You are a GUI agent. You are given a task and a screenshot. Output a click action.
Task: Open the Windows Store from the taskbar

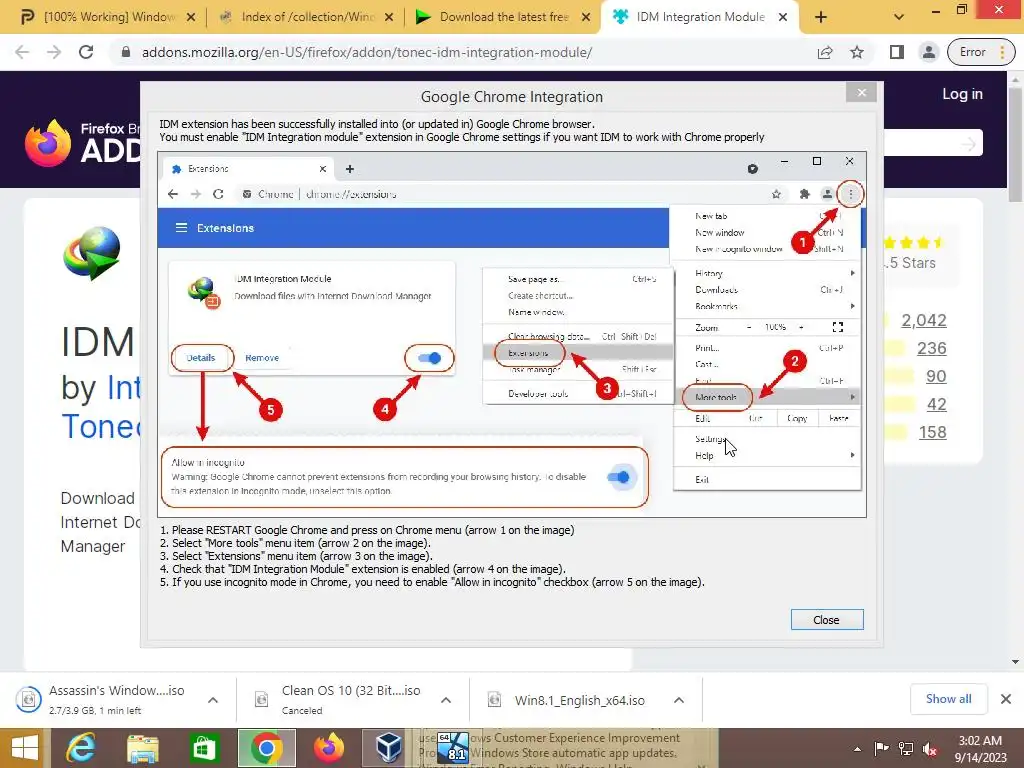tap(204, 748)
